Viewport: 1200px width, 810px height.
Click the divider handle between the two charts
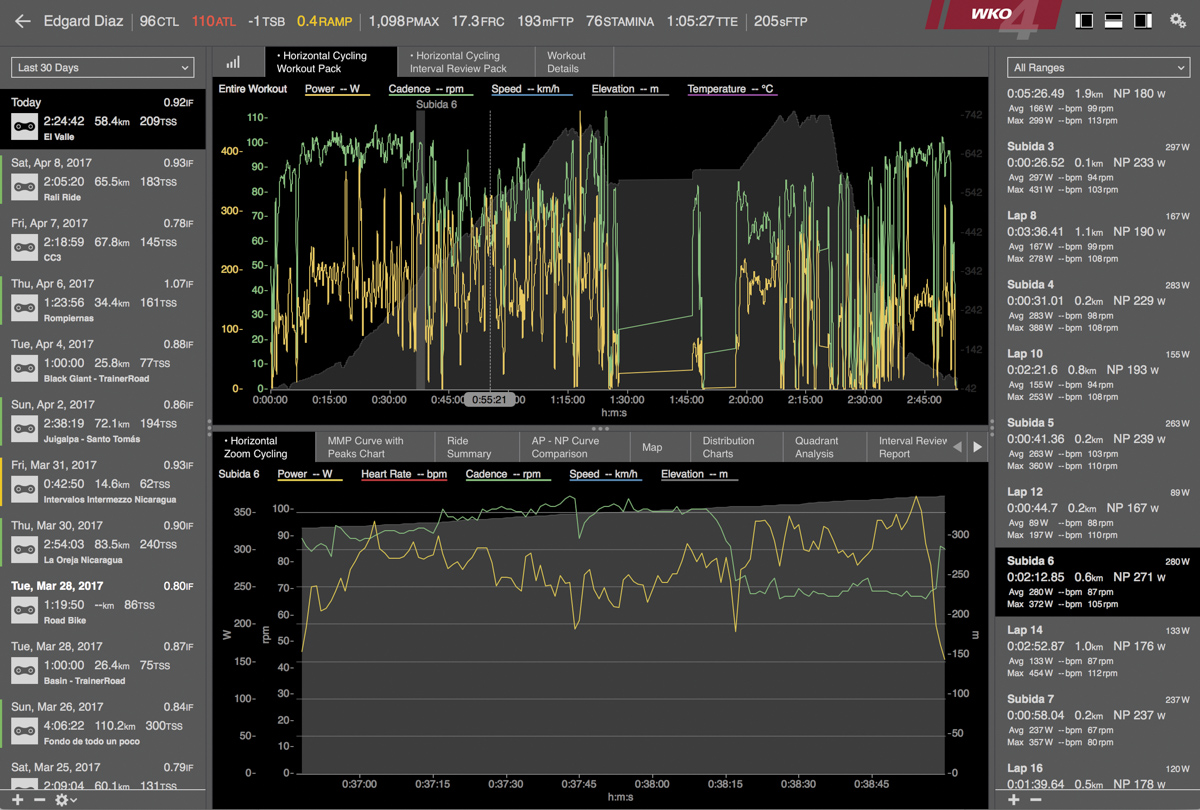coord(601,428)
